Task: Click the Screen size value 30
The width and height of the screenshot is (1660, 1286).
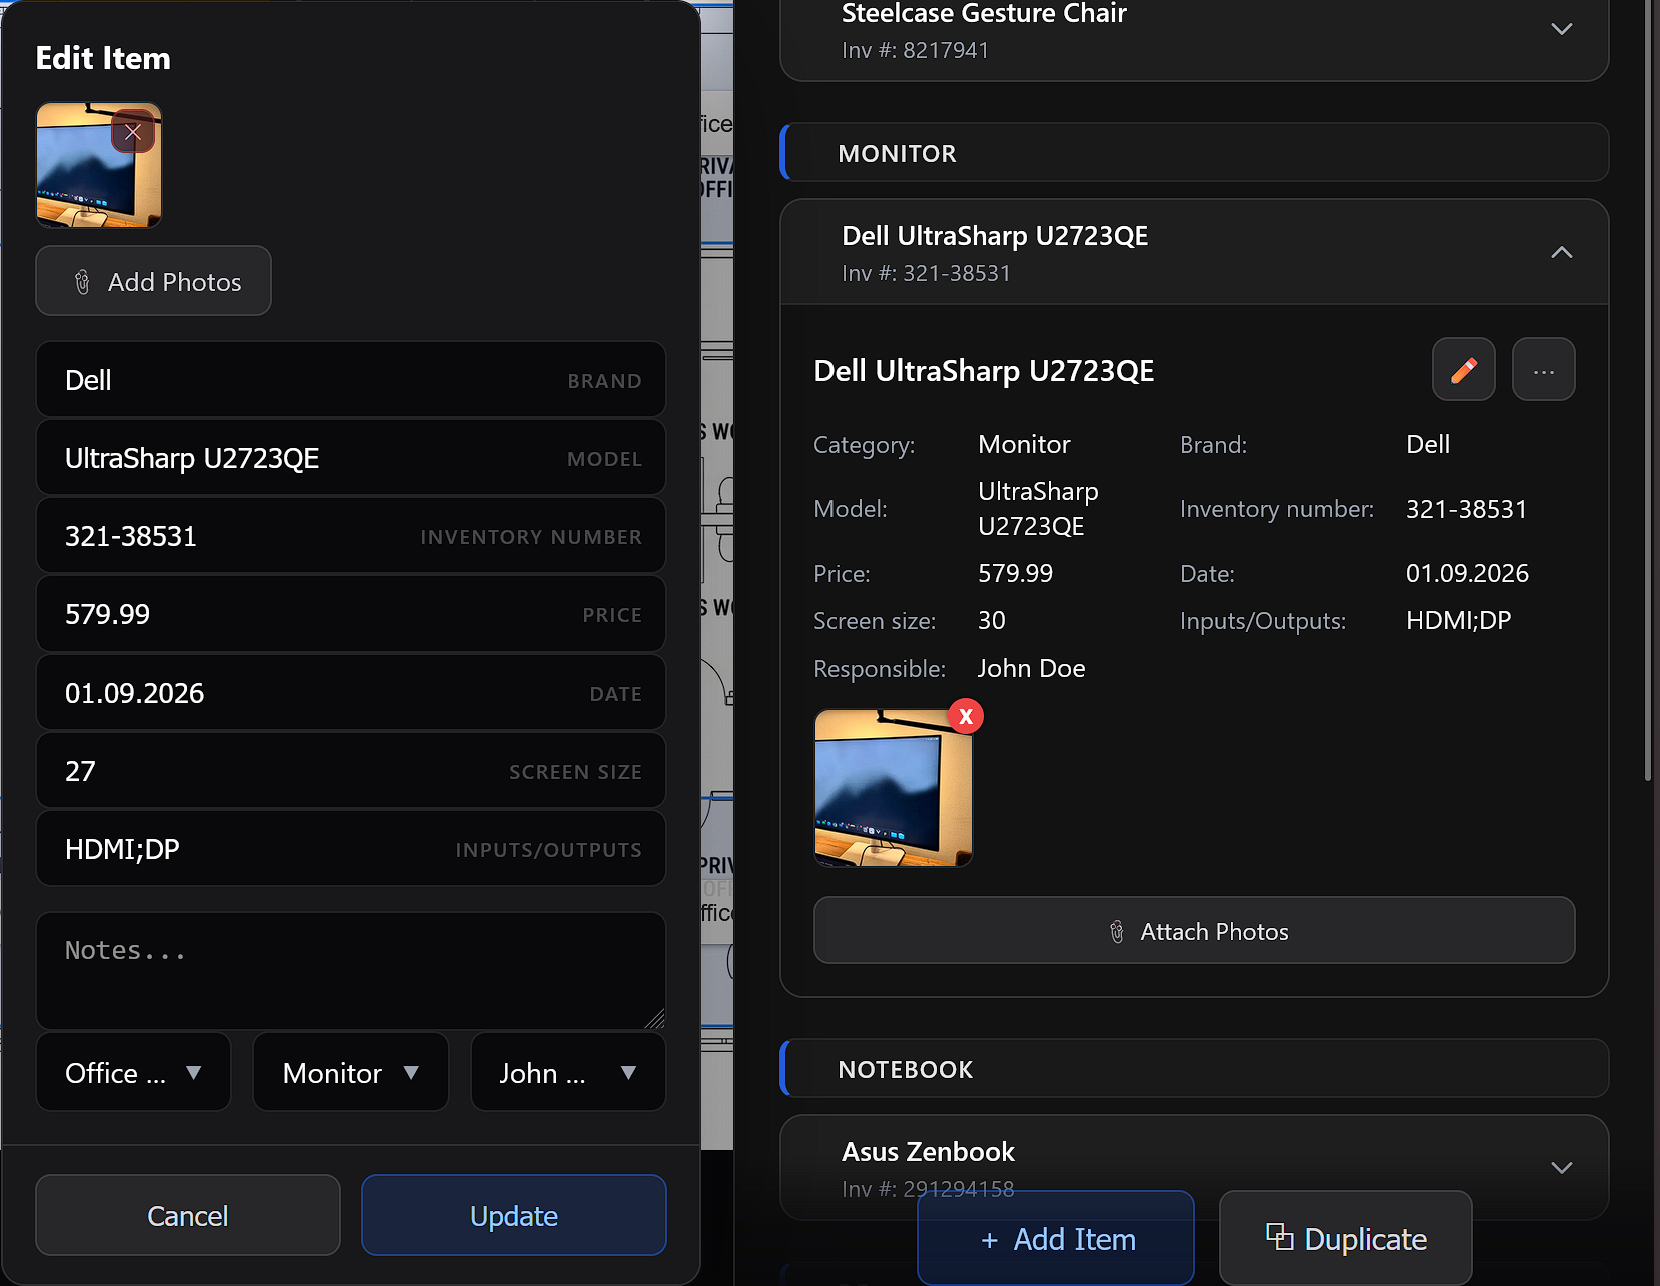Action: pyautogui.click(x=991, y=620)
